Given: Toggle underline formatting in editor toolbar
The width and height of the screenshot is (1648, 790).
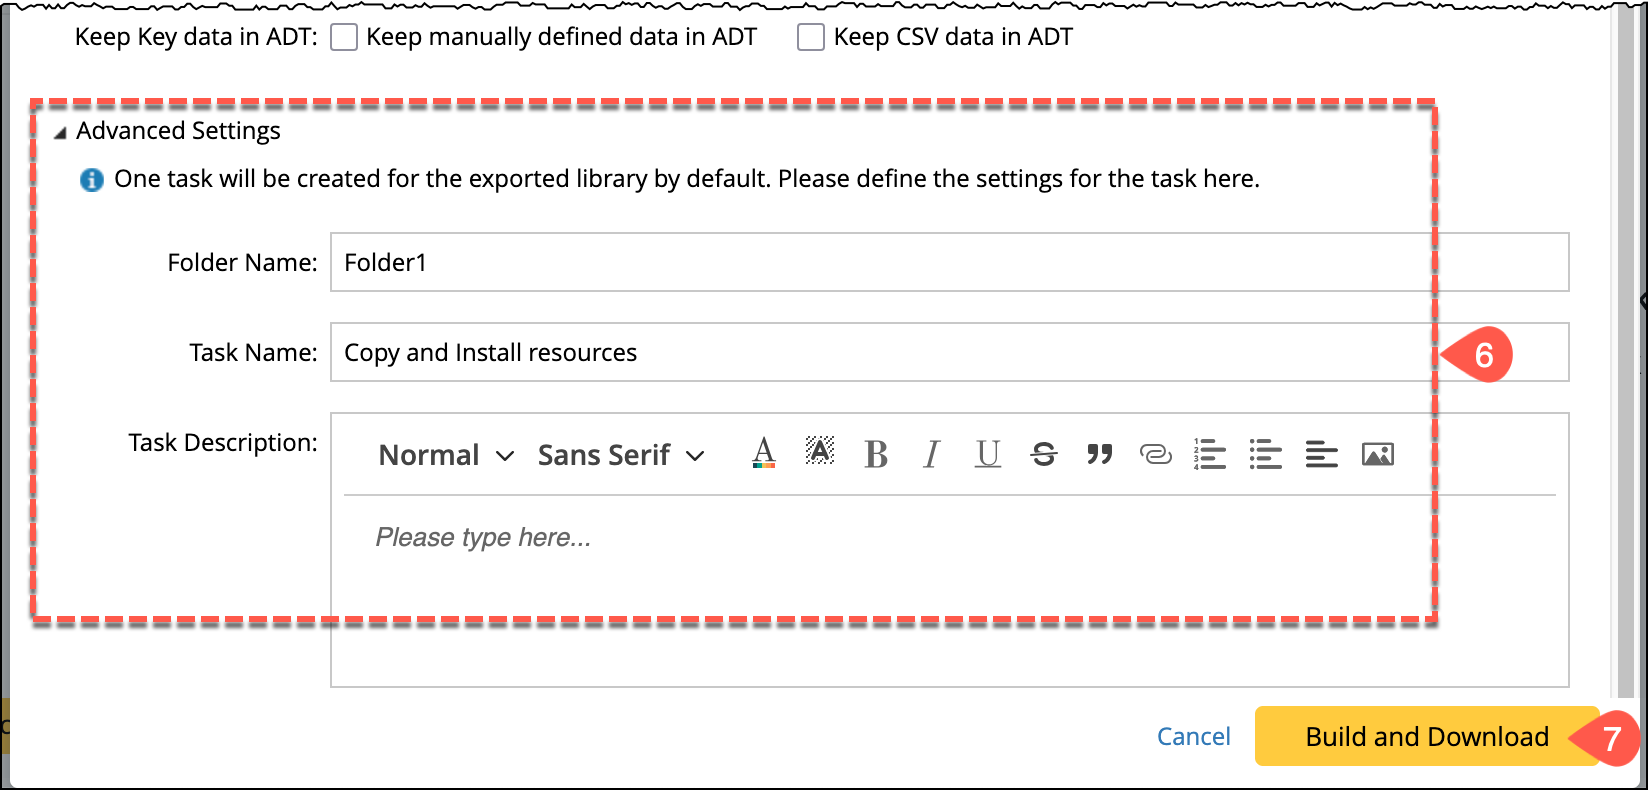Looking at the screenshot, I should pyautogui.click(x=988, y=455).
